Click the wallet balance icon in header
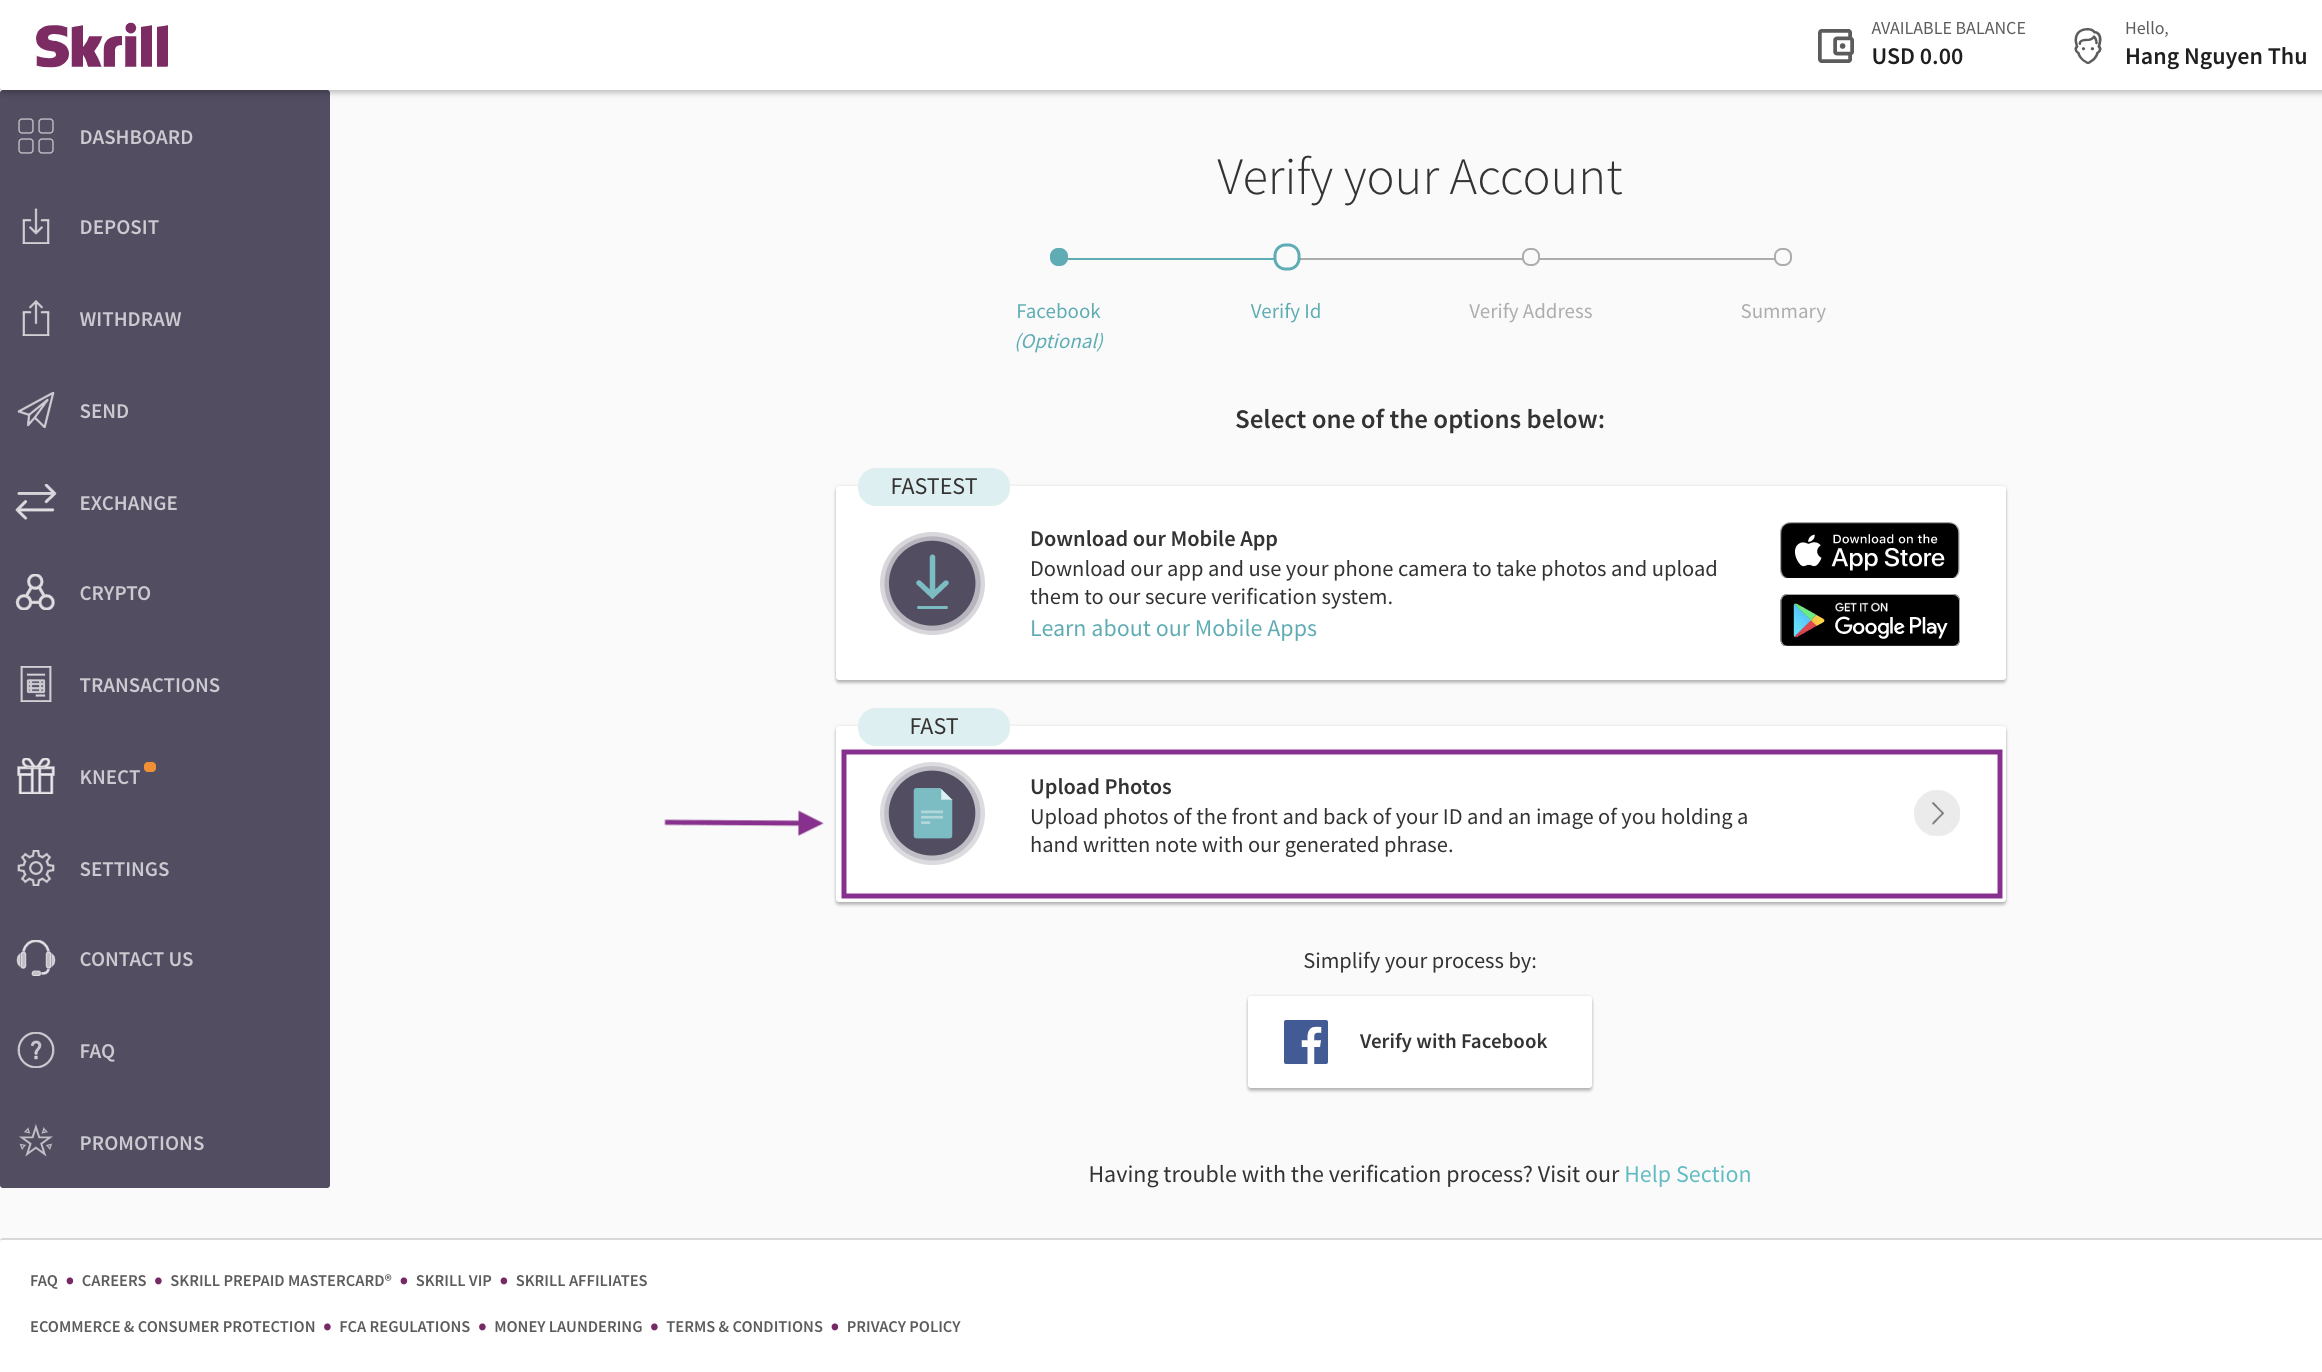 tap(1834, 44)
